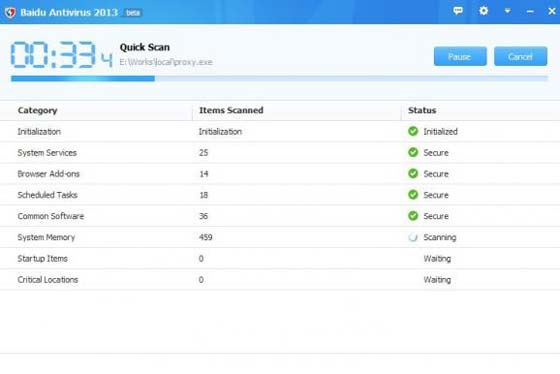560x374 pixels.
Task: Click the Scanning status text
Action: tap(440, 237)
